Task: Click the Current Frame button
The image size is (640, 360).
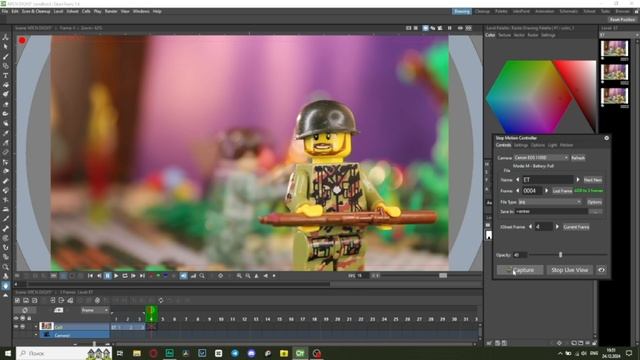Action: (x=576, y=227)
